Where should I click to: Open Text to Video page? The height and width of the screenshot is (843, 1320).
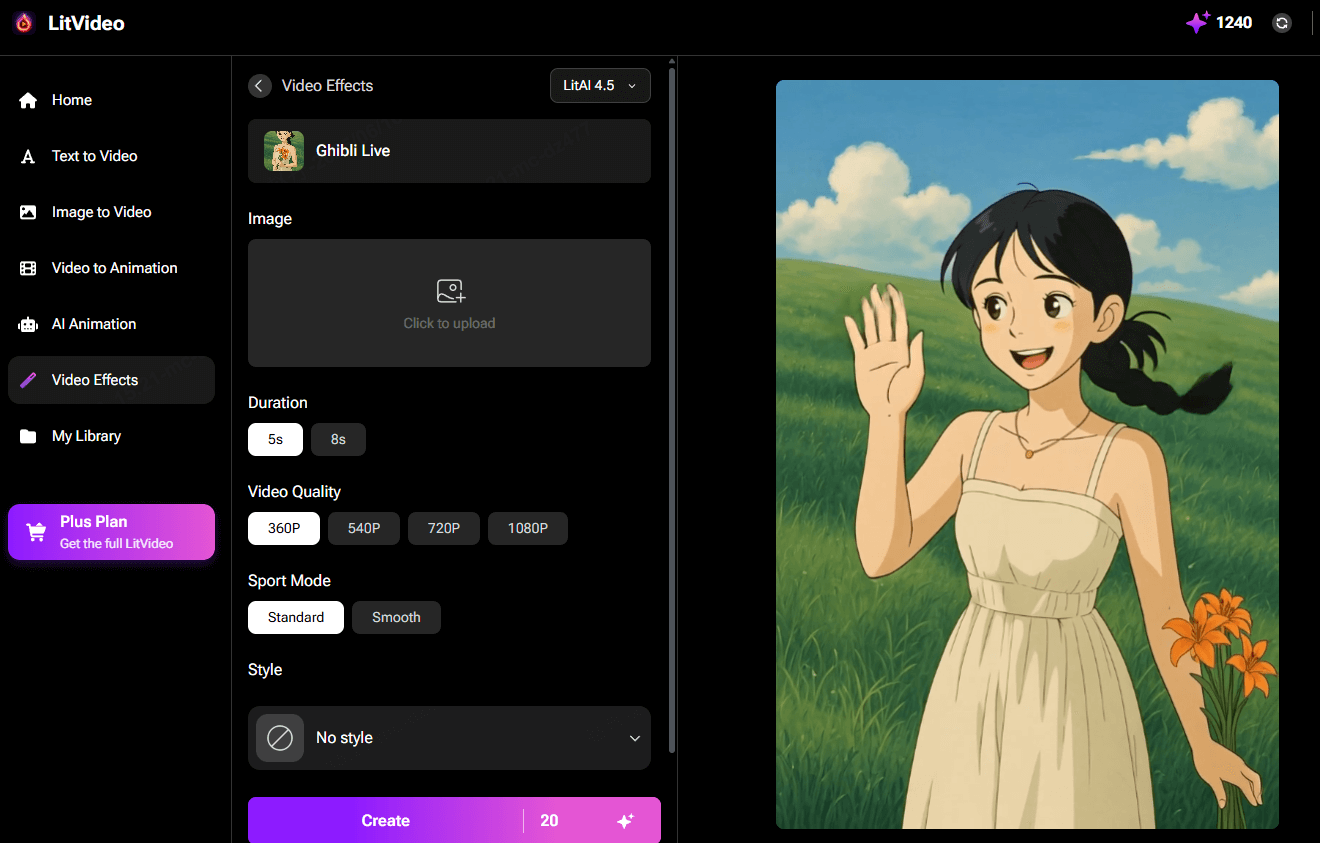(x=111, y=156)
